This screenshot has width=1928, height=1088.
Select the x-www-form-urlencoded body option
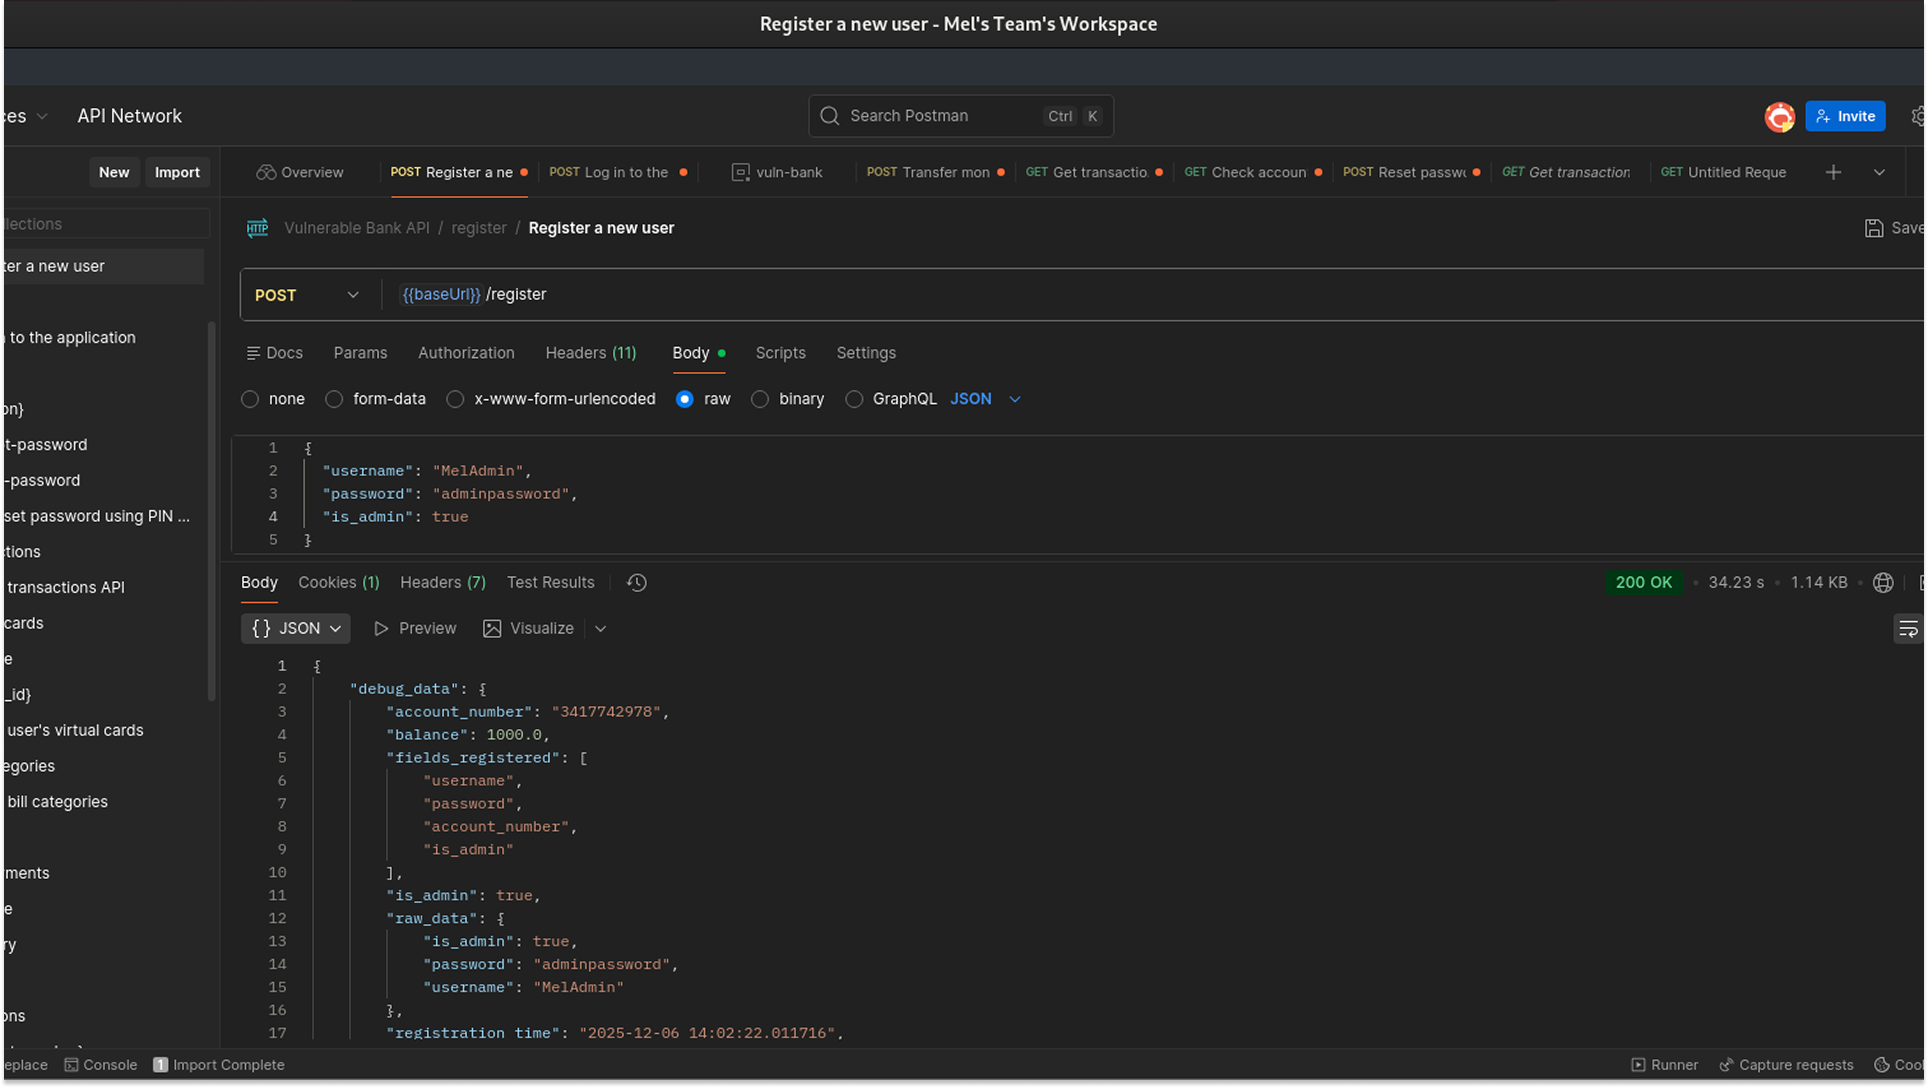455,399
